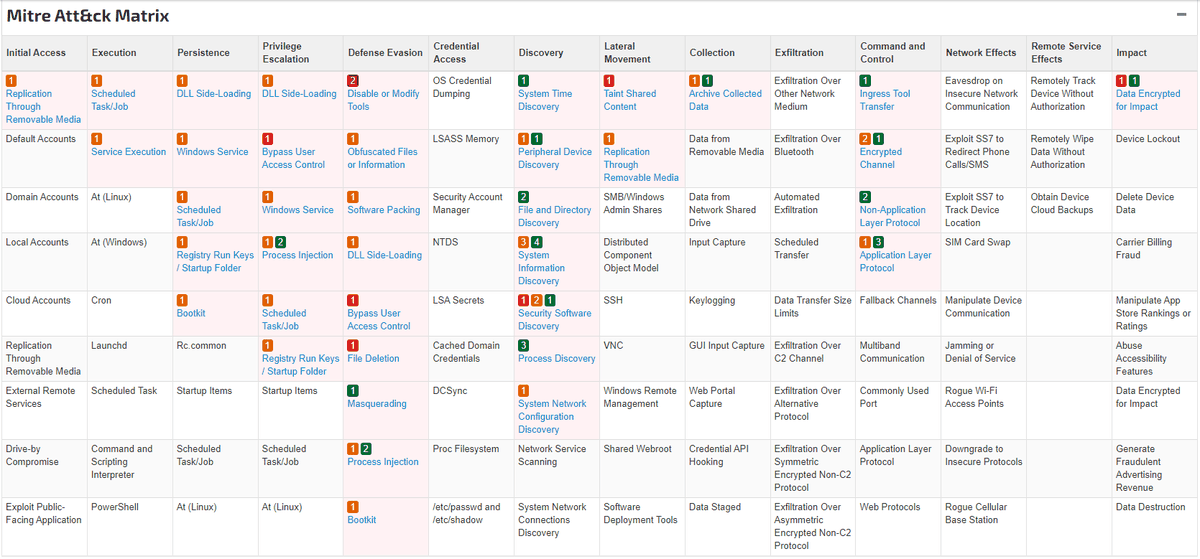The image size is (1200, 559).
Task: Open Process Discovery link
Action: [x=556, y=358]
